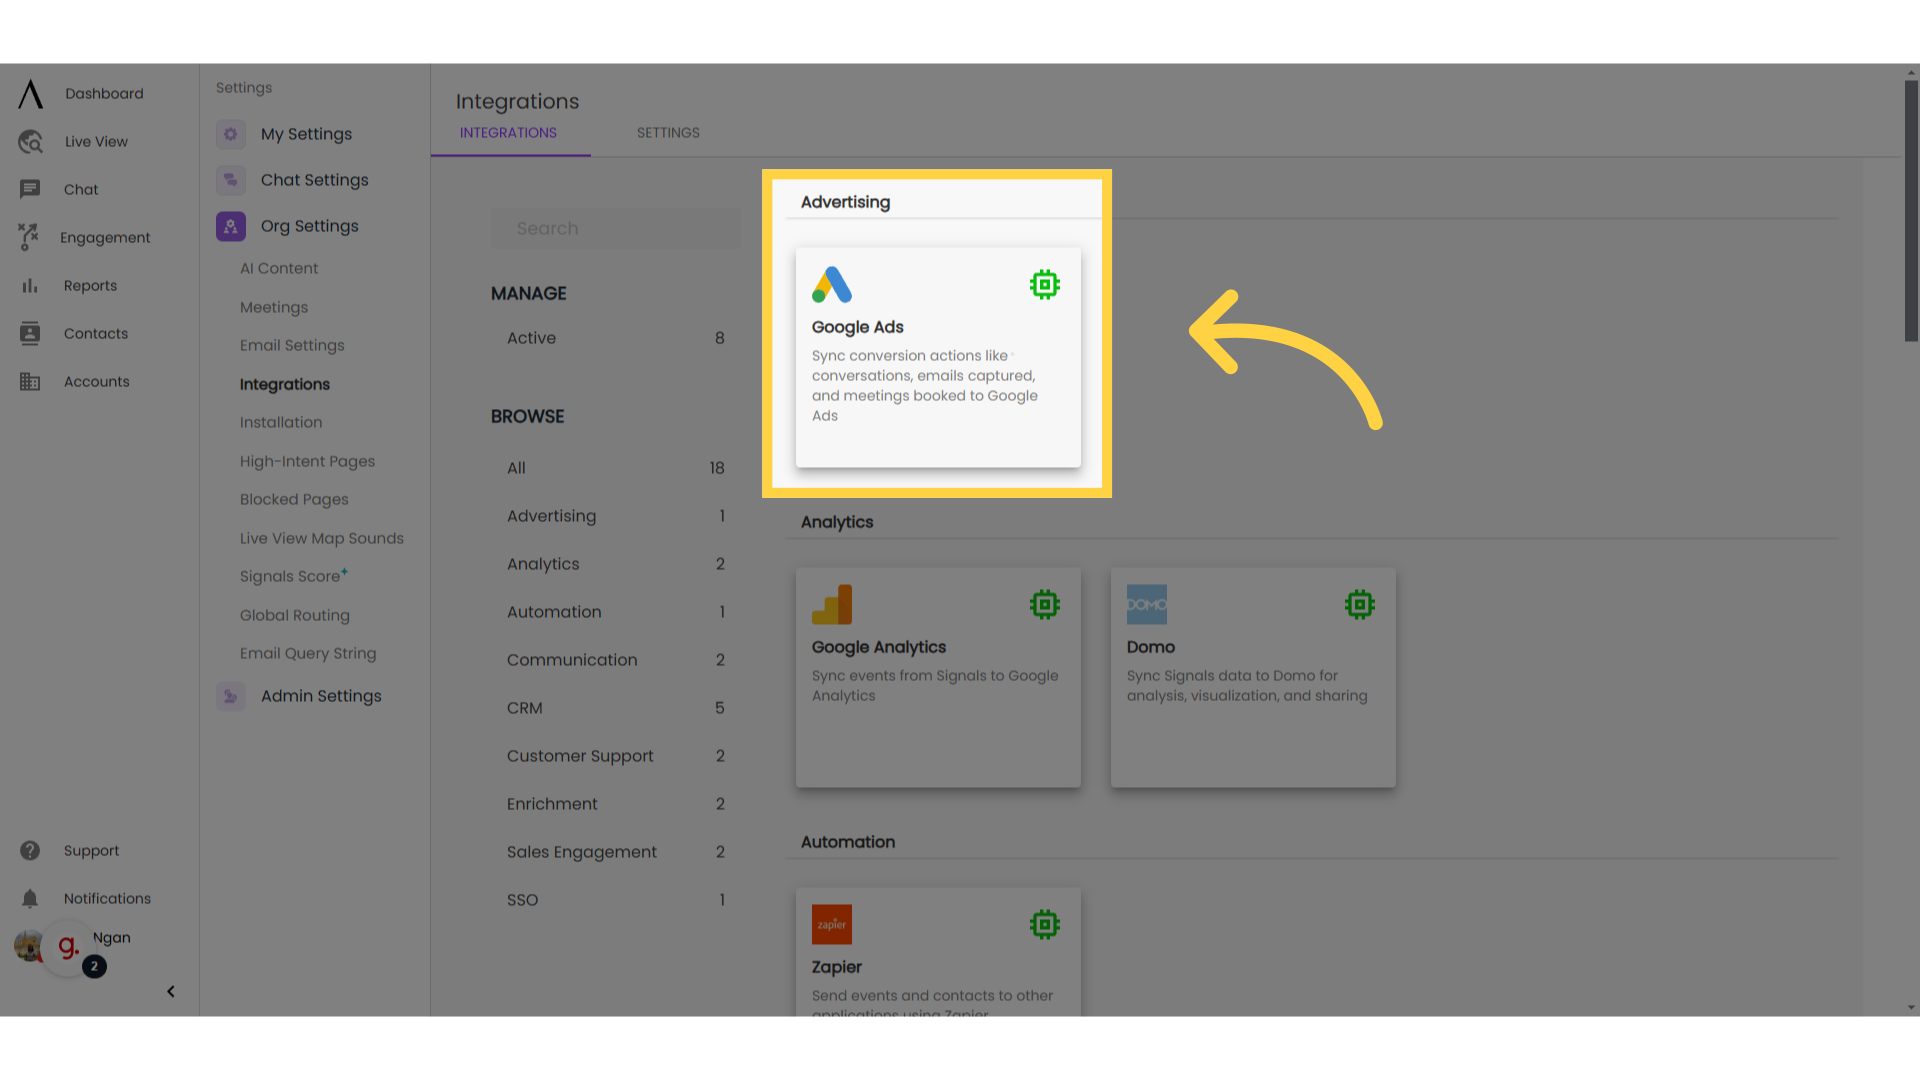Click the Google Ads logo
Screen dimensions: 1920x1080
(x=832, y=285)
